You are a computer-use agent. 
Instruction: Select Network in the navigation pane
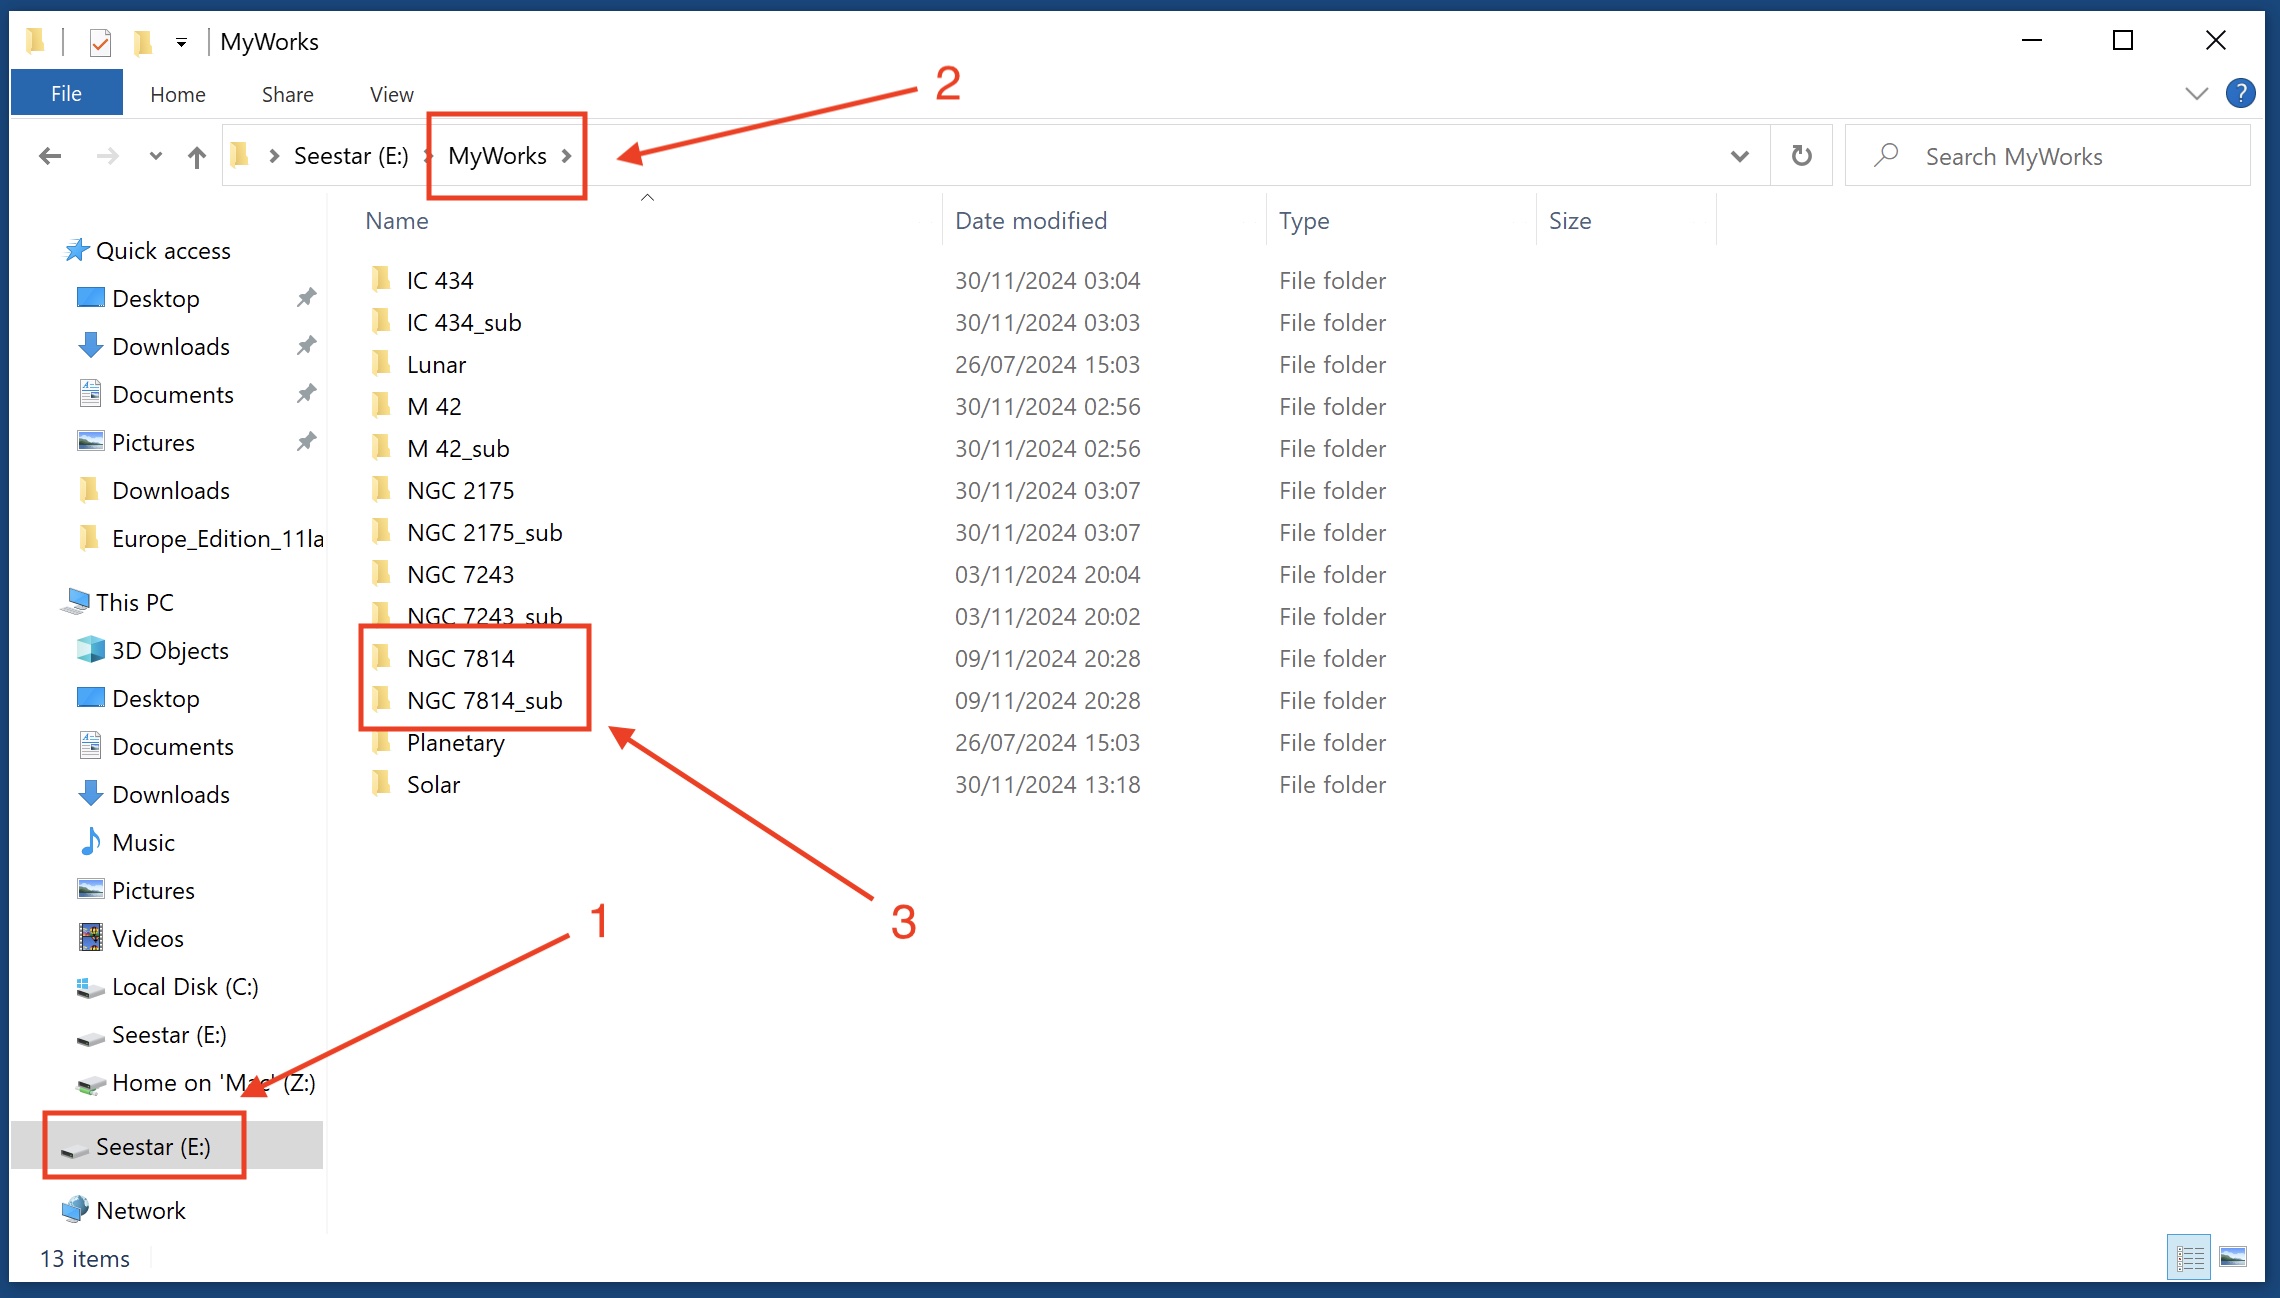[140, 1211]
